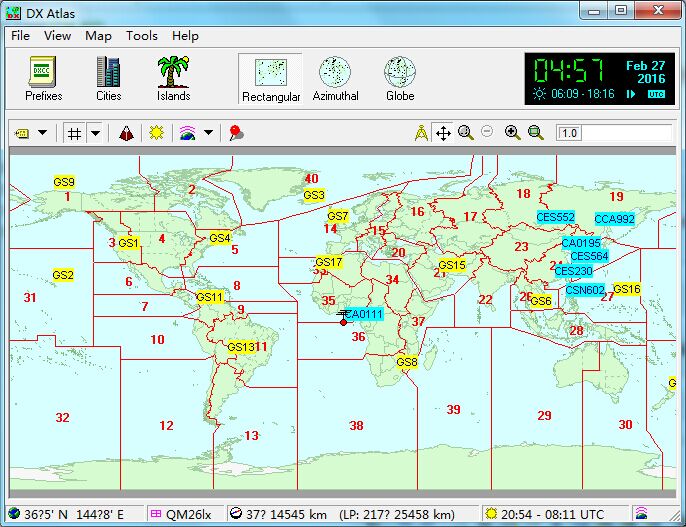Viewport: 686px width, 527px height.
Task: Click the yellow labels tag icon
Action: pyautogui.click(x=22, y=133)
